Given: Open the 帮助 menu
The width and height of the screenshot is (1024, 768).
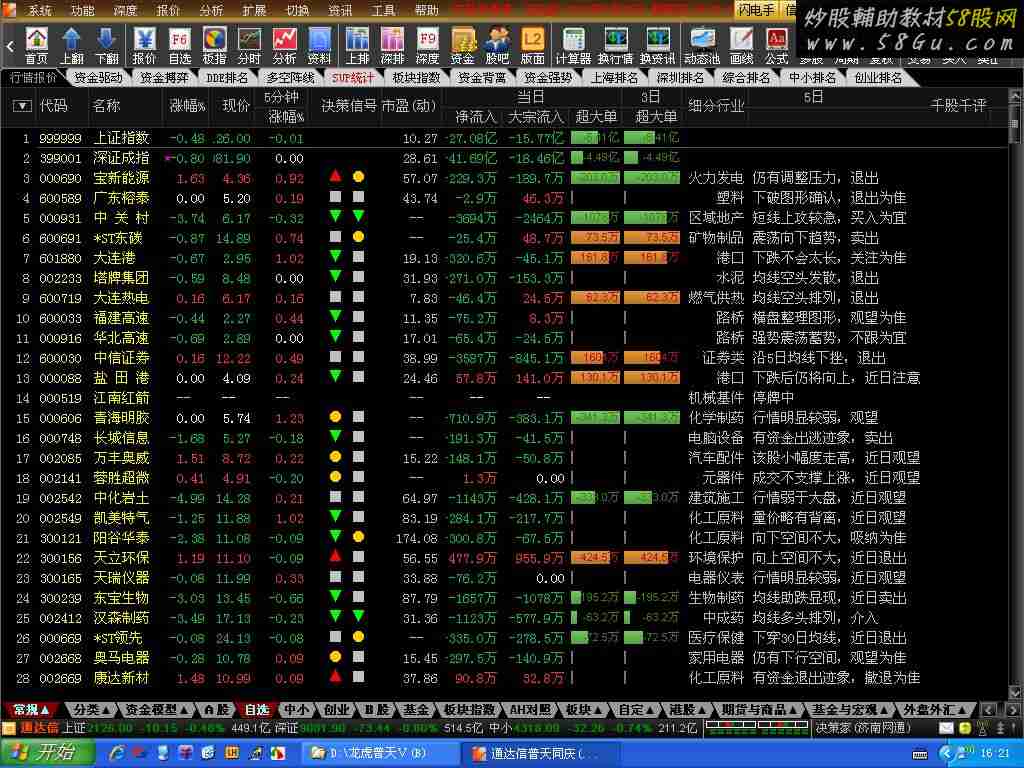Looking at the screenshot, I should click(426, 10).
